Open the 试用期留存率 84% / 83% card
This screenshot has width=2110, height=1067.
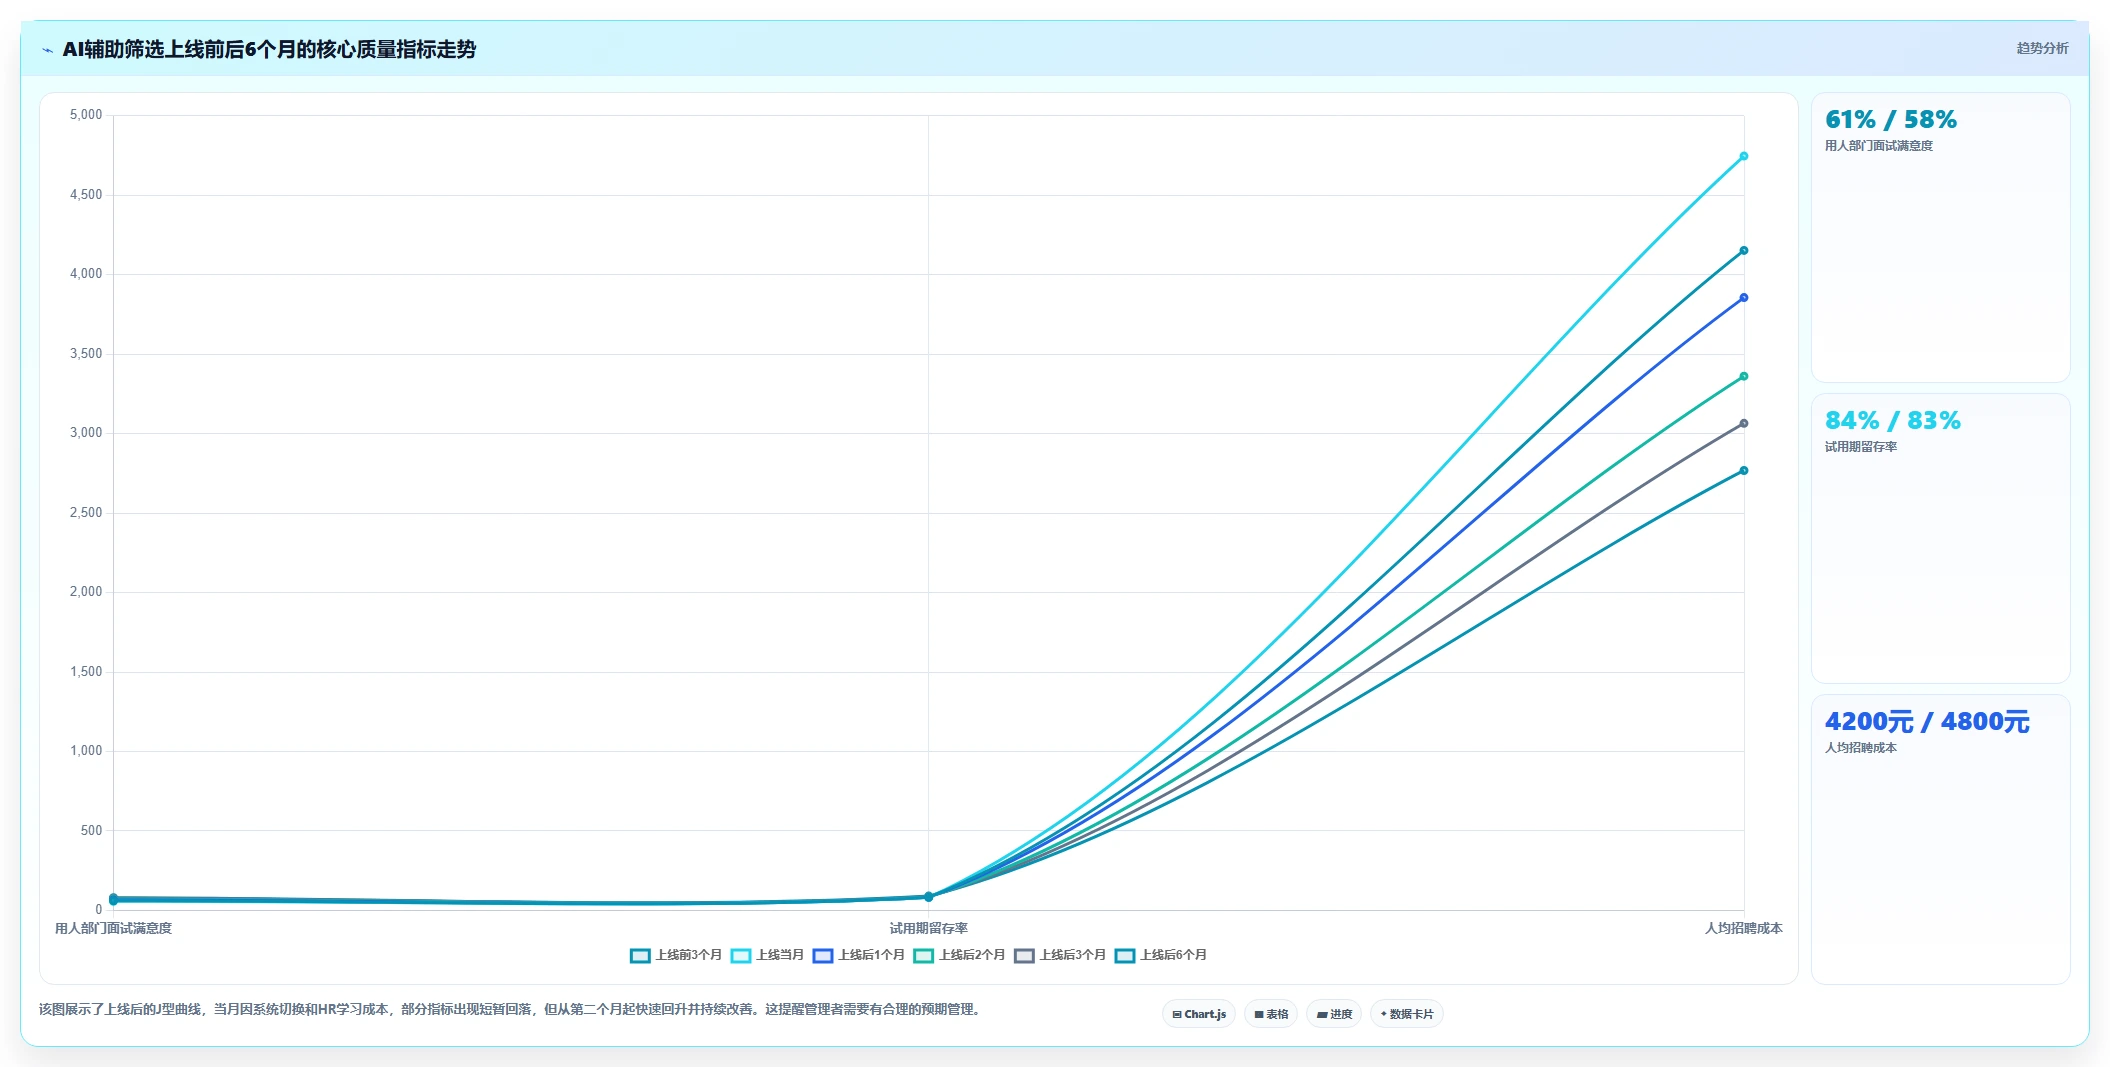click(x=1940, y=538)
